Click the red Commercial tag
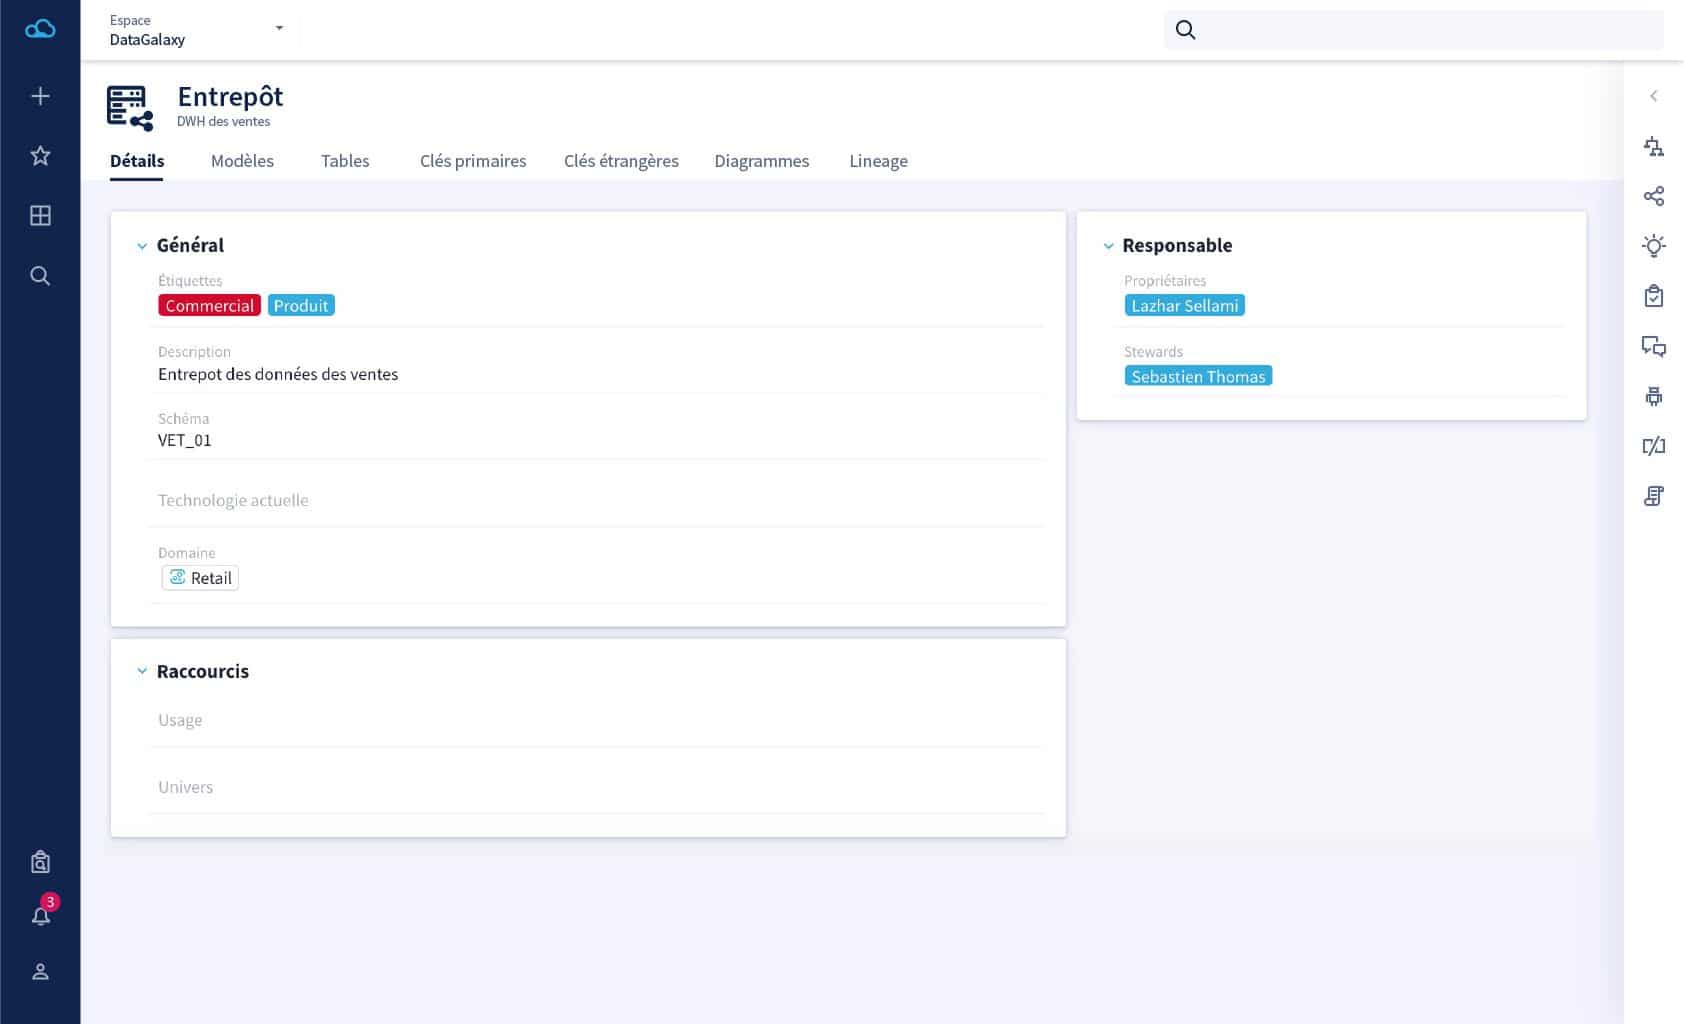This screenshot has height=1024, width=1684. (x=209, y=306)
